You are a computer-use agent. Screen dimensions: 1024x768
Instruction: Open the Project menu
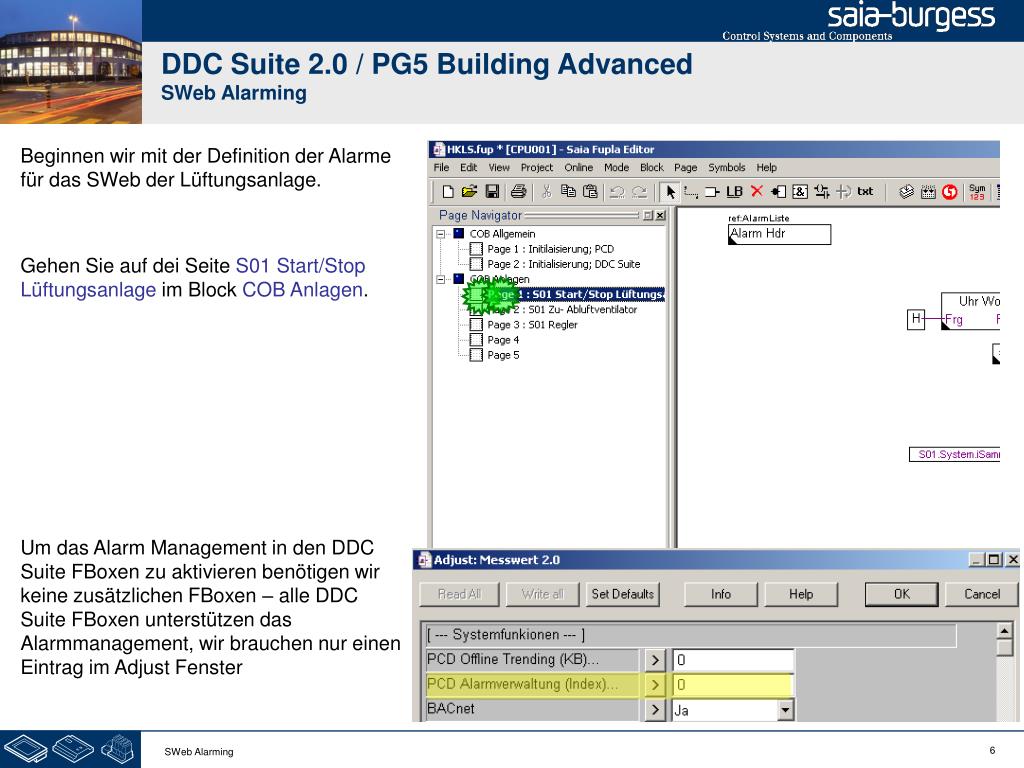(537, 168)
